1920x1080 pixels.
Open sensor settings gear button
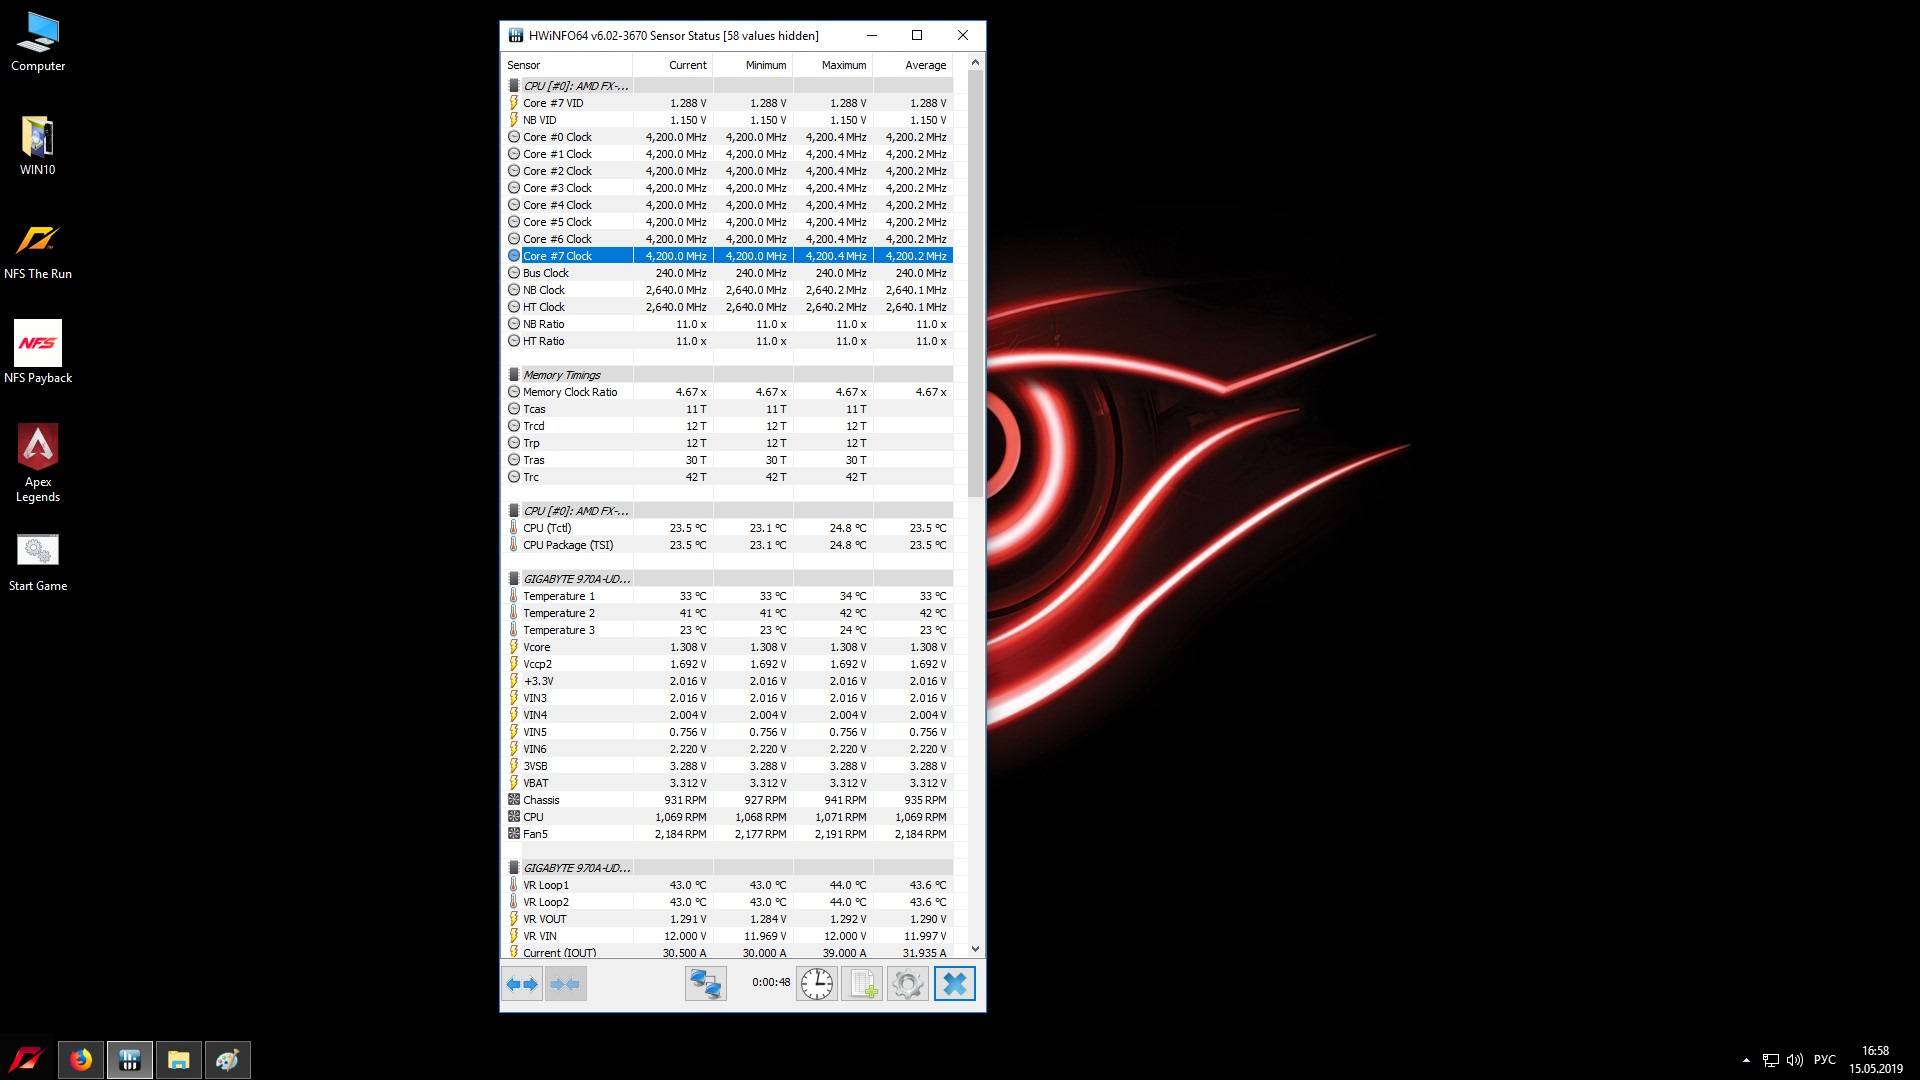(x=907, y=984)
